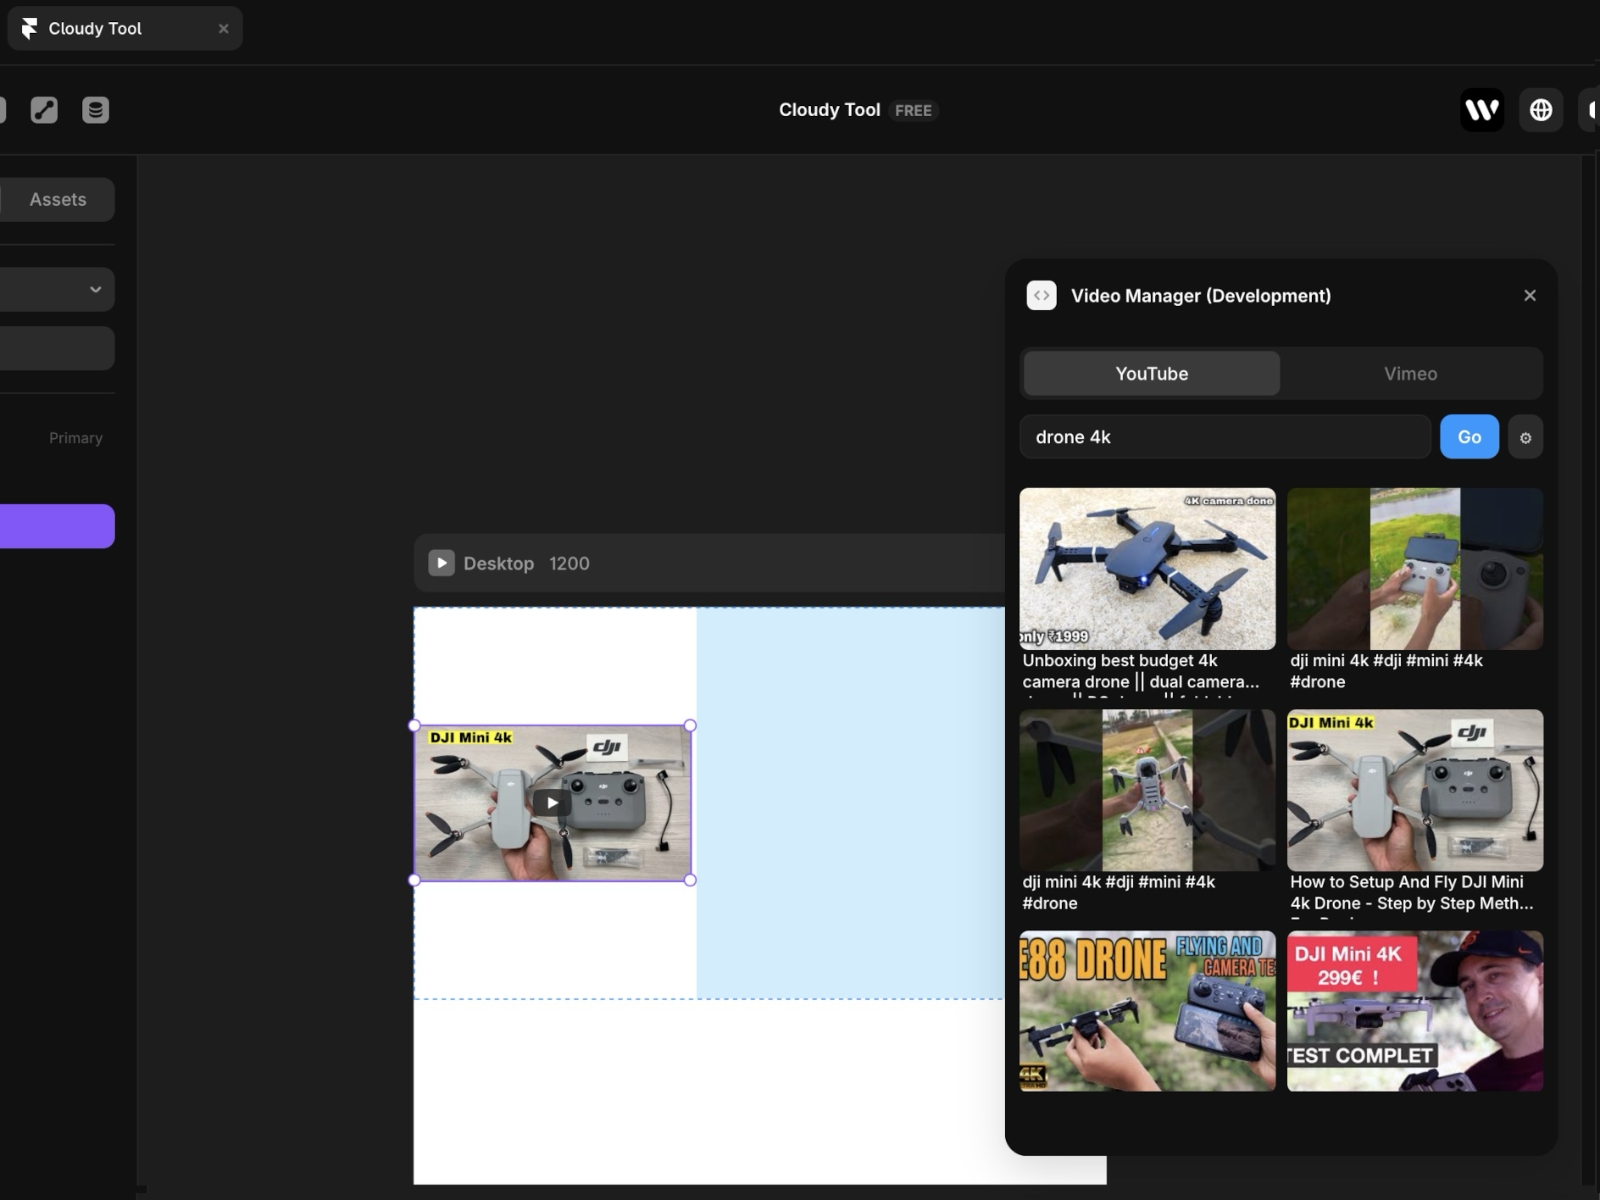Viewport: 1600px width, 1200px height.
Task: Click the light blue canvas column
Action: 850,802
